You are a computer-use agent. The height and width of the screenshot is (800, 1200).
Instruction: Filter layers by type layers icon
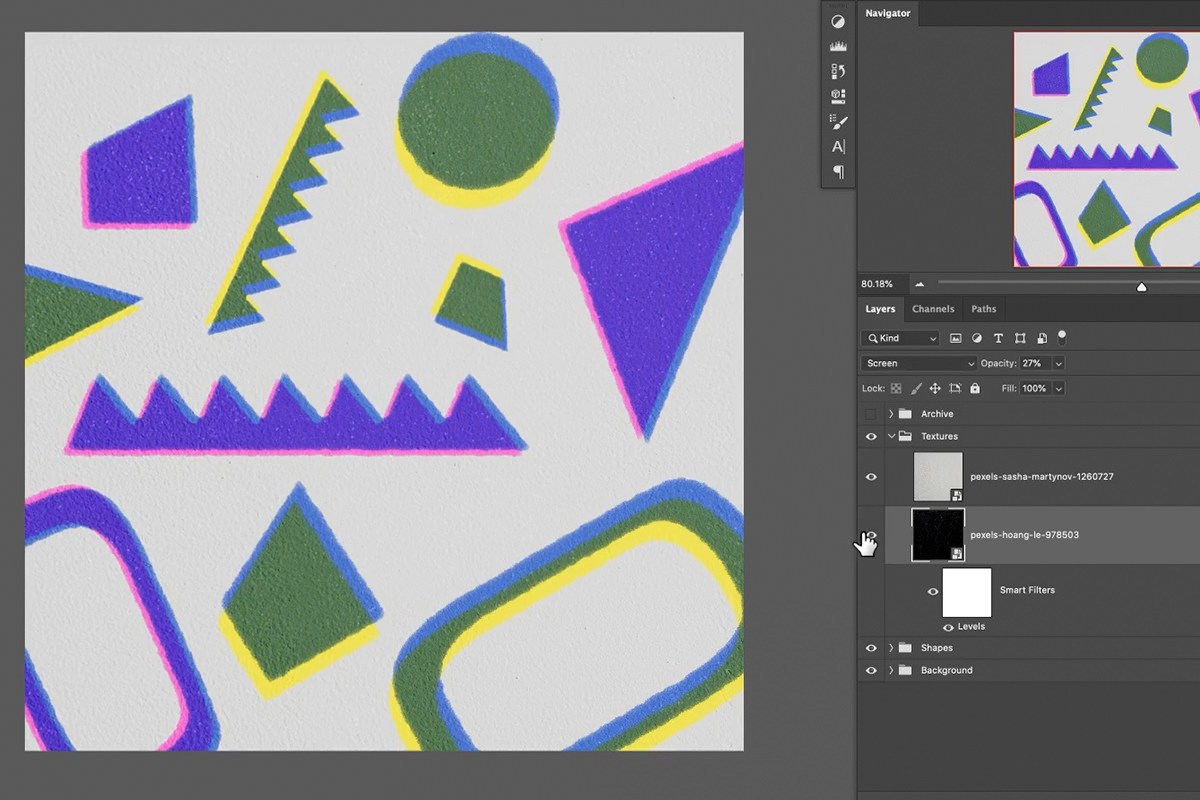[998, 338]
